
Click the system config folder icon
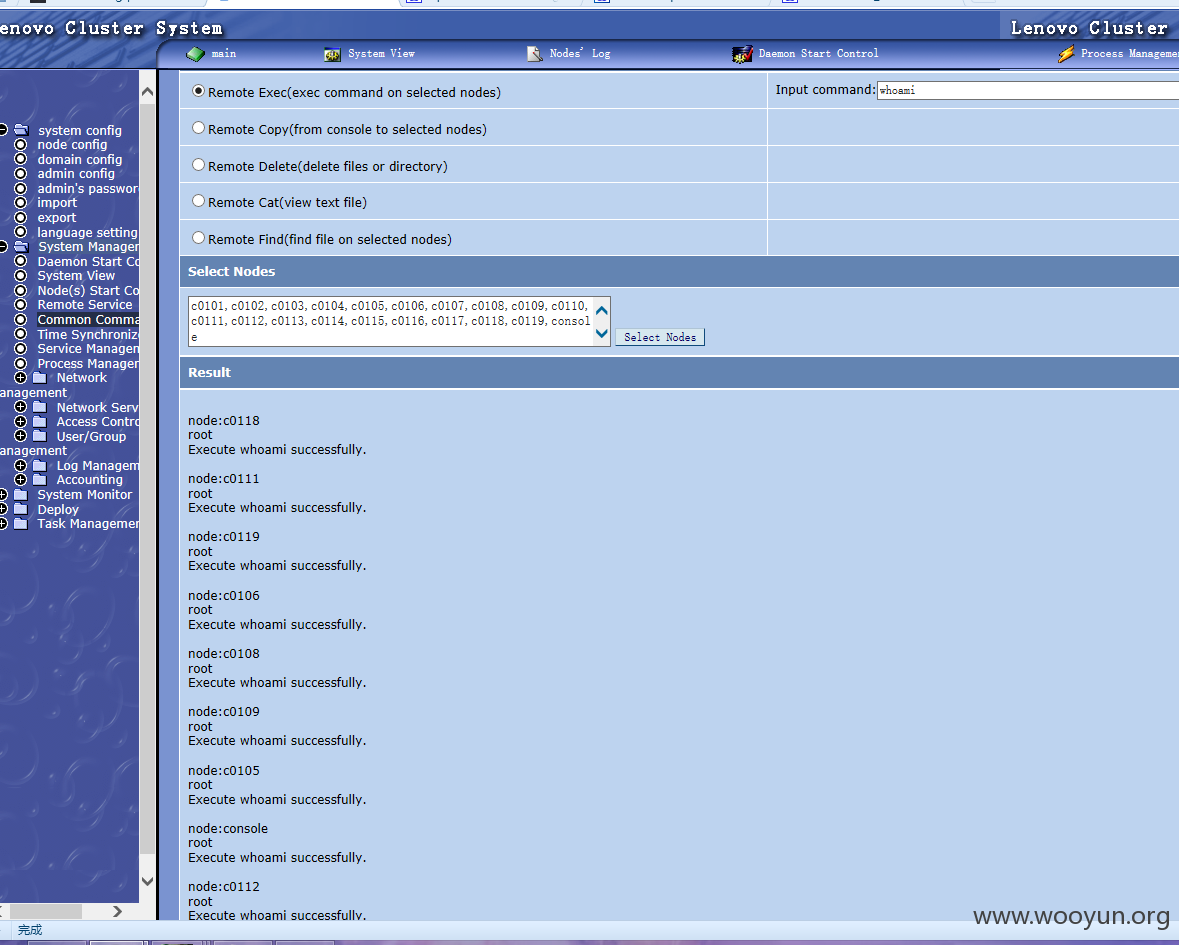pyautogui.click(x=22, y=130)
